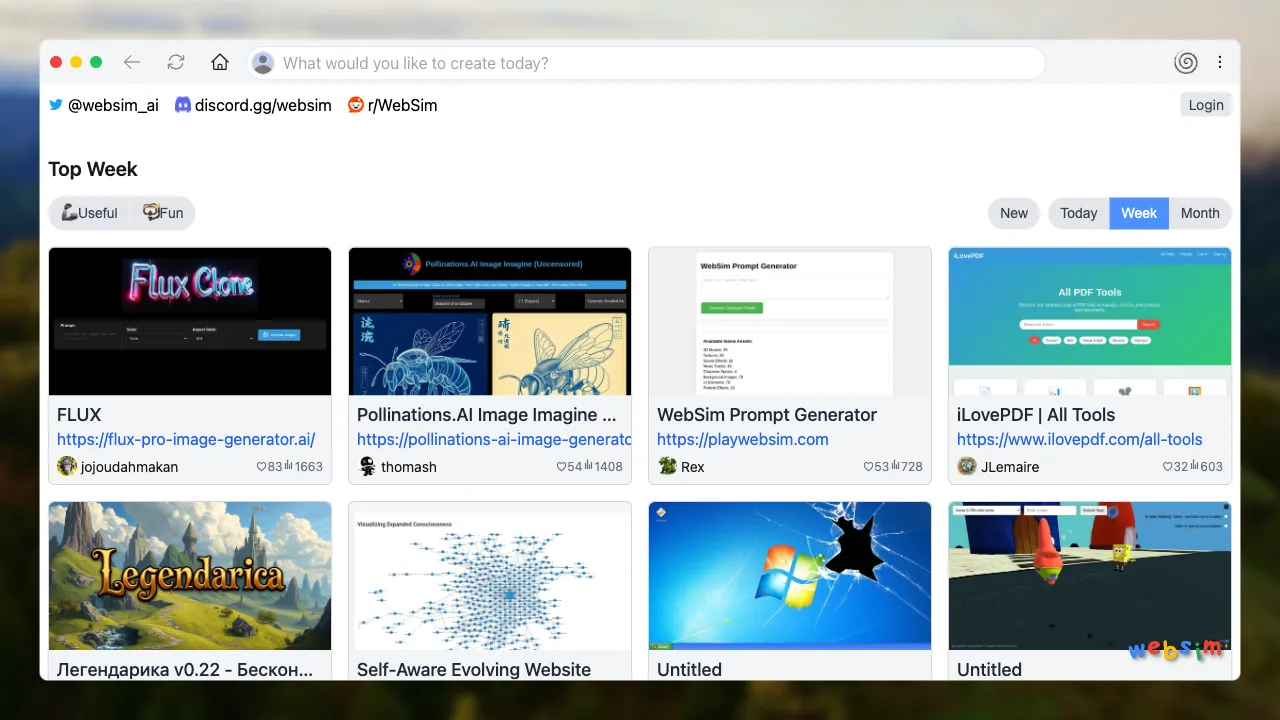Switch to the New tab
The height and width of the screenshot is (720, 1280).
coord(1014,213)
